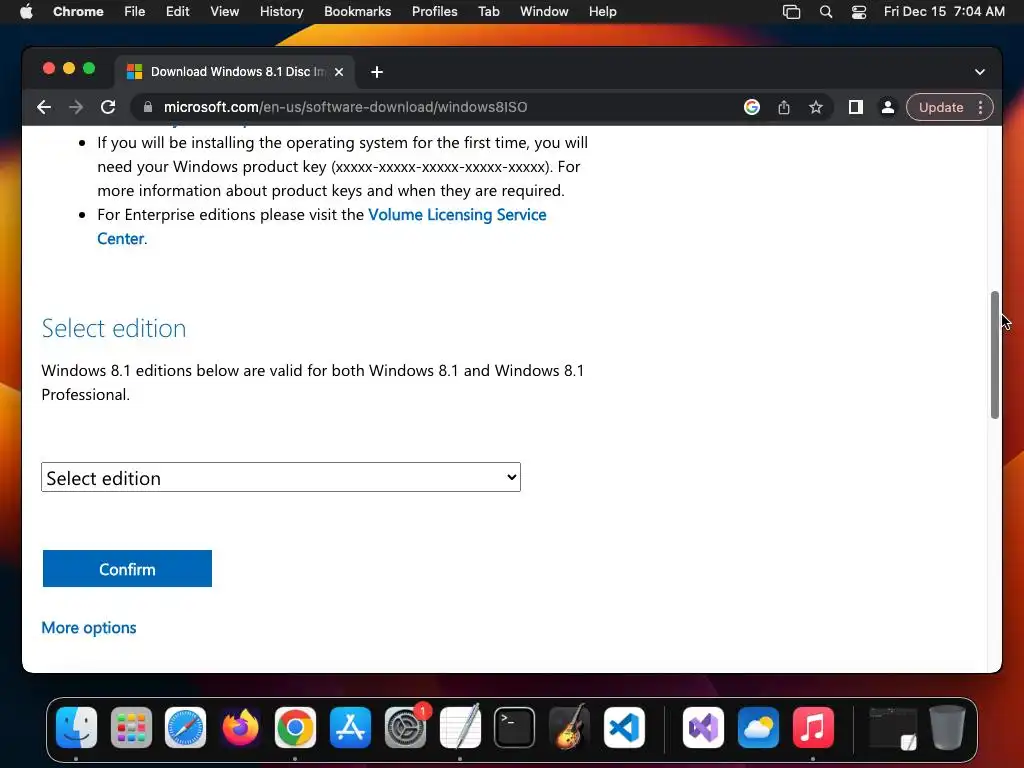Open the More options link
Screen dimensions: 1024x768
(89, 628)
